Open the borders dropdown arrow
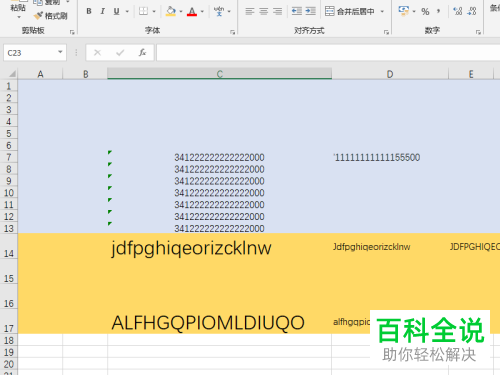The width and height of the screenshot is (500, 375). click(154, 12)
